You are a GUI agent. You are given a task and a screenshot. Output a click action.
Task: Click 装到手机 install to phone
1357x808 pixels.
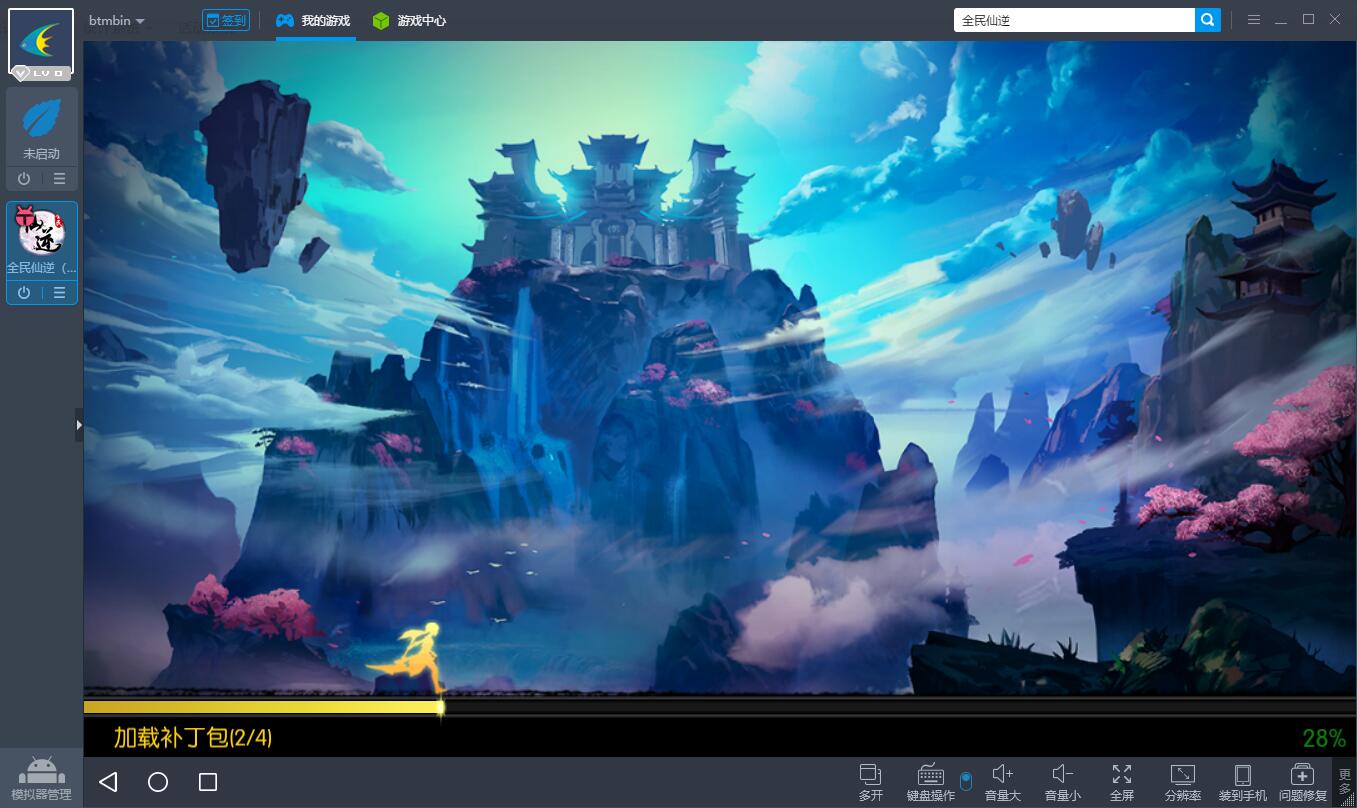pyautogui.click(x=1243, y=782)
